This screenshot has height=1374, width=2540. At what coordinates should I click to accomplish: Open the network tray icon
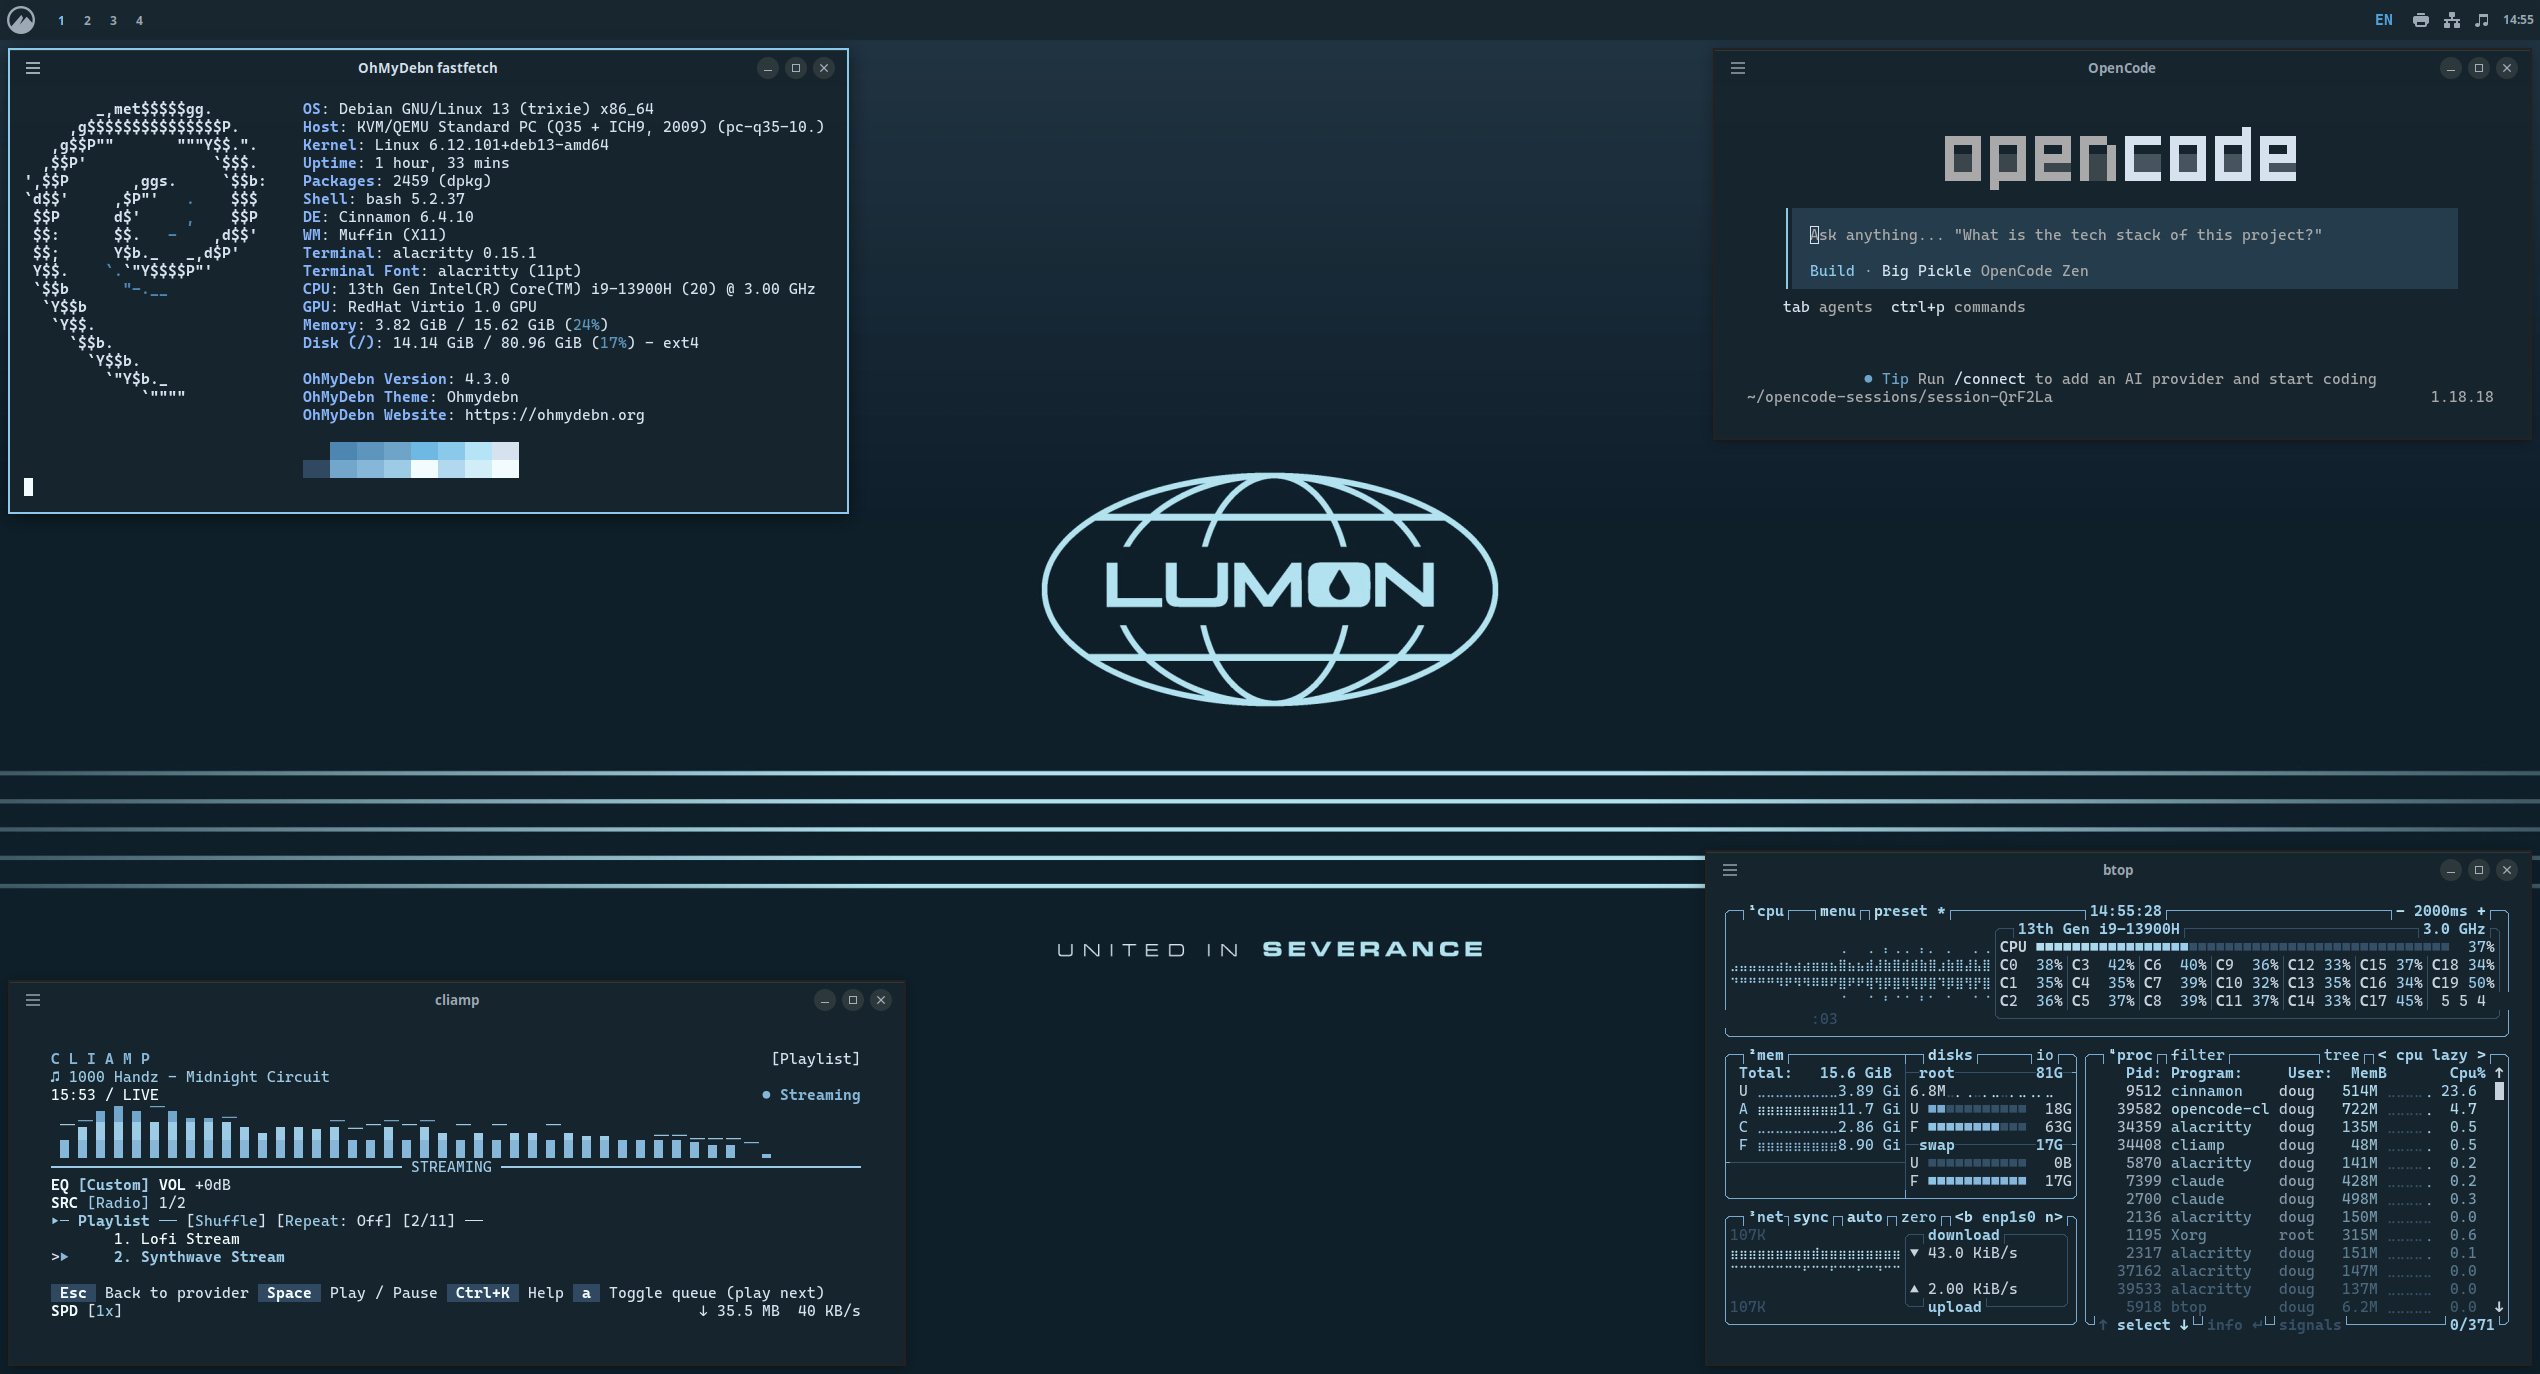(x=2451, y=20)
